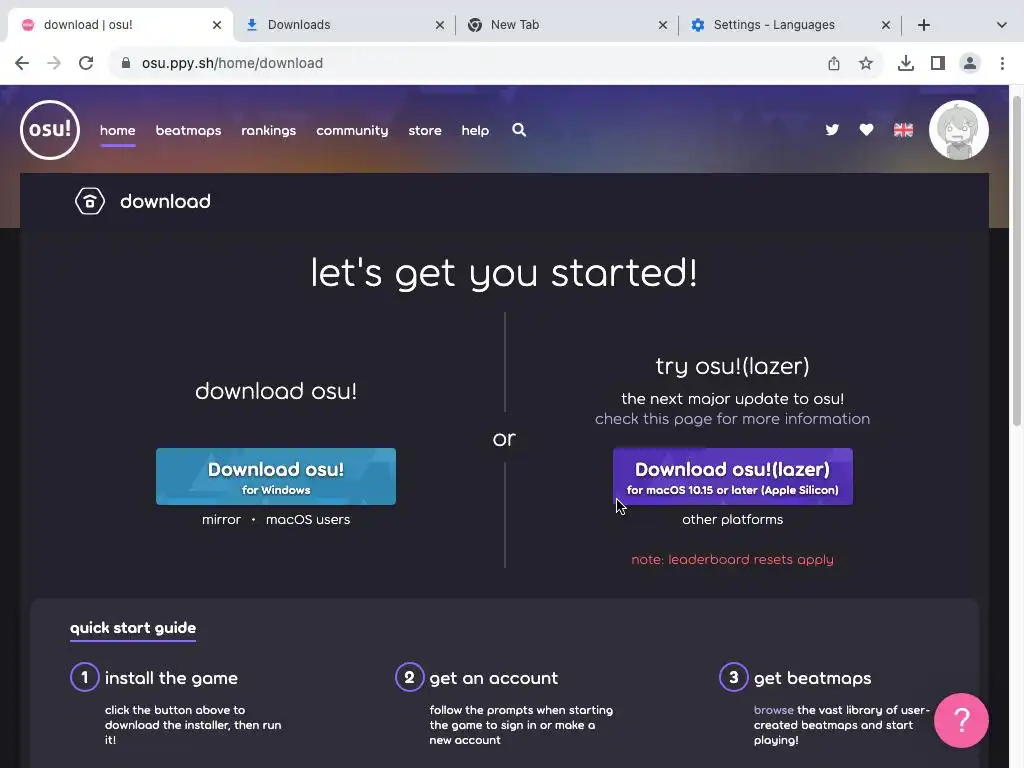Open a new tab with plus button
The height and width of the screenshot is (768, 1024).
pos(923,25)
